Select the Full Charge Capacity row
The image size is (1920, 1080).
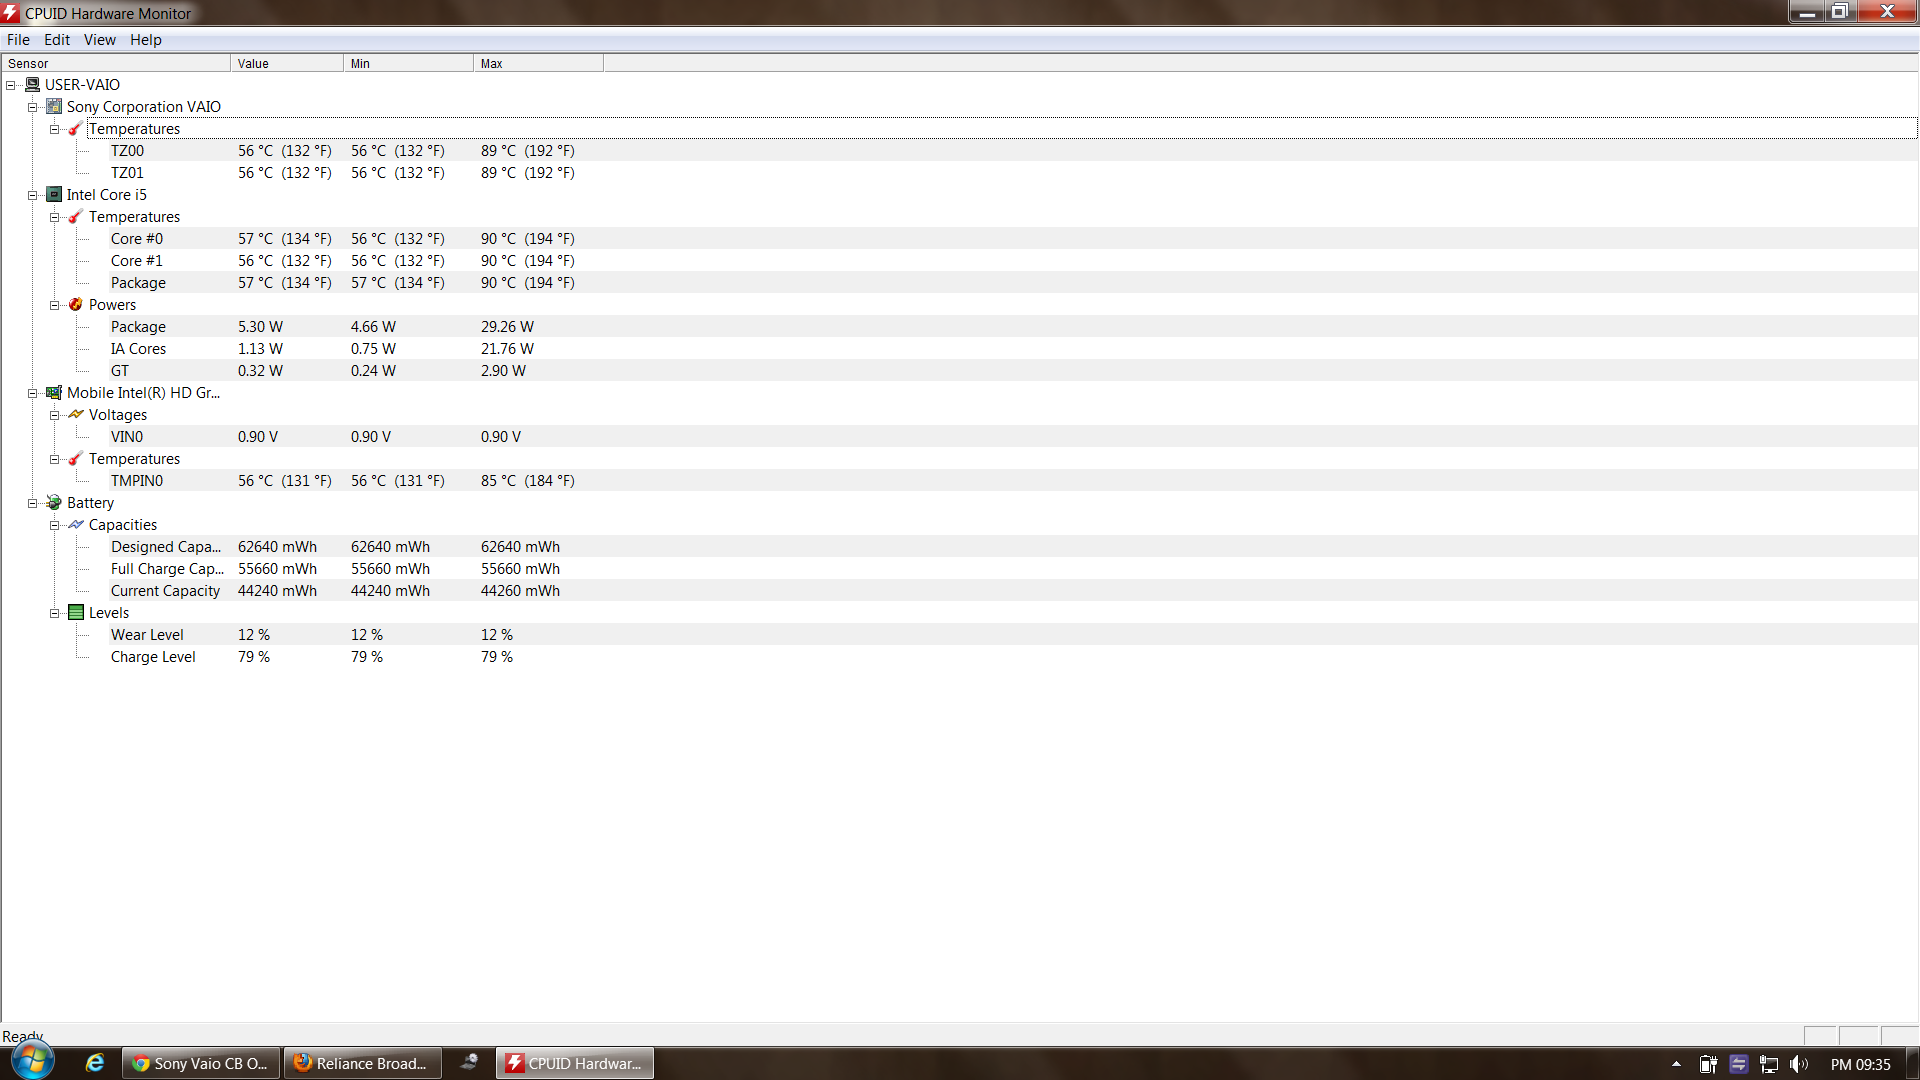click(1014, 569)
